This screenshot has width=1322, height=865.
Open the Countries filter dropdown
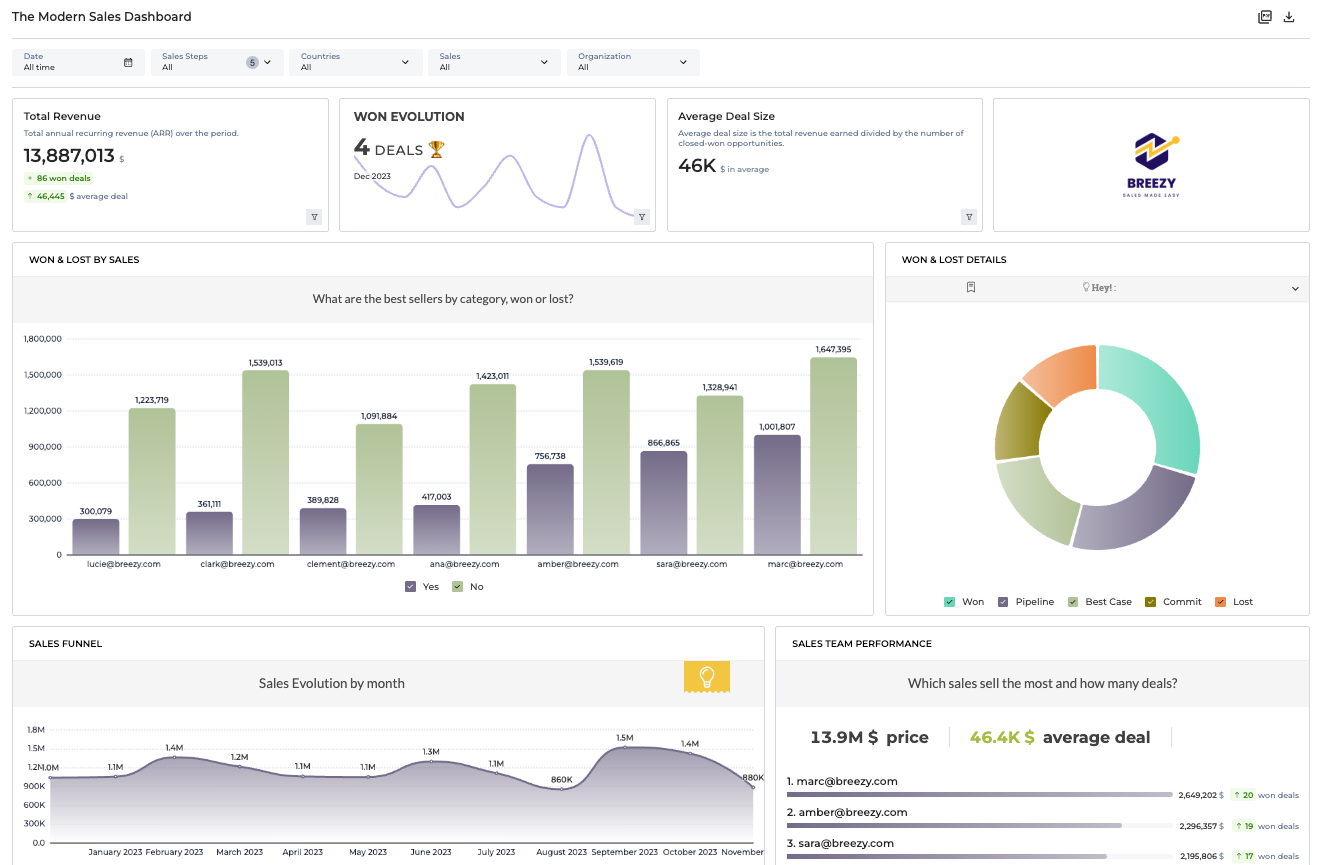point(356,62)
